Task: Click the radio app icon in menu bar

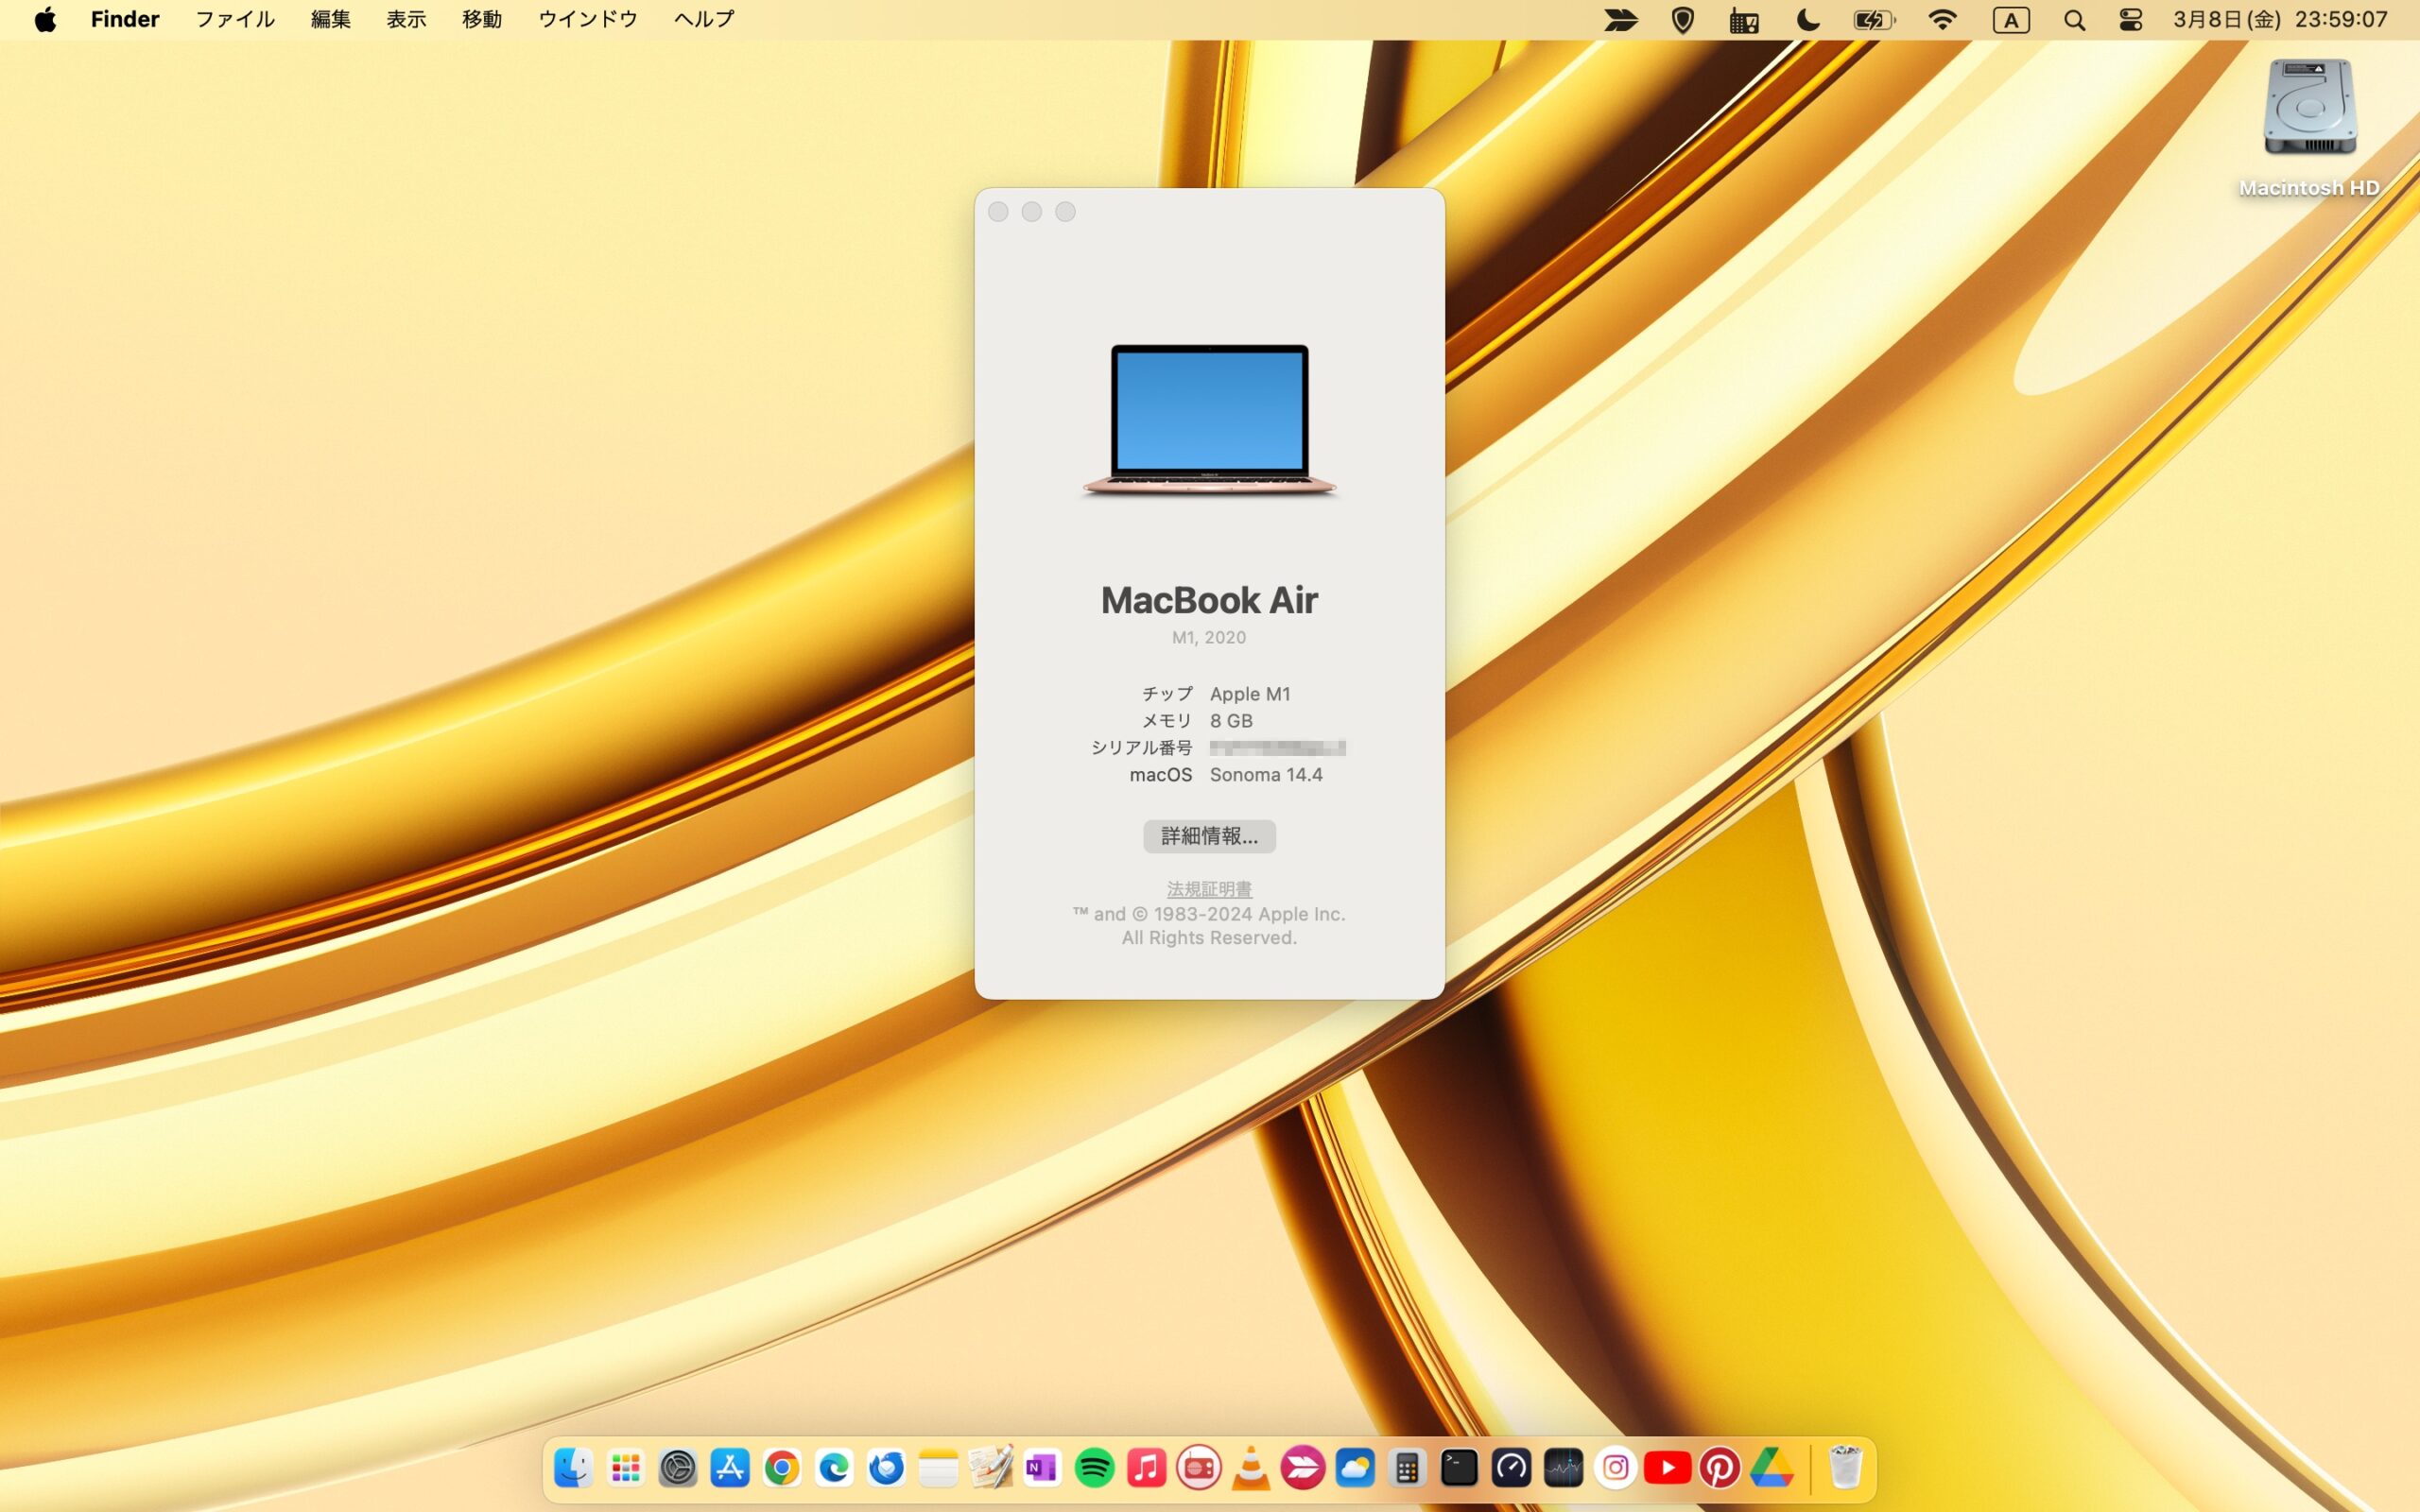Action: click(x=1744, y=20)
